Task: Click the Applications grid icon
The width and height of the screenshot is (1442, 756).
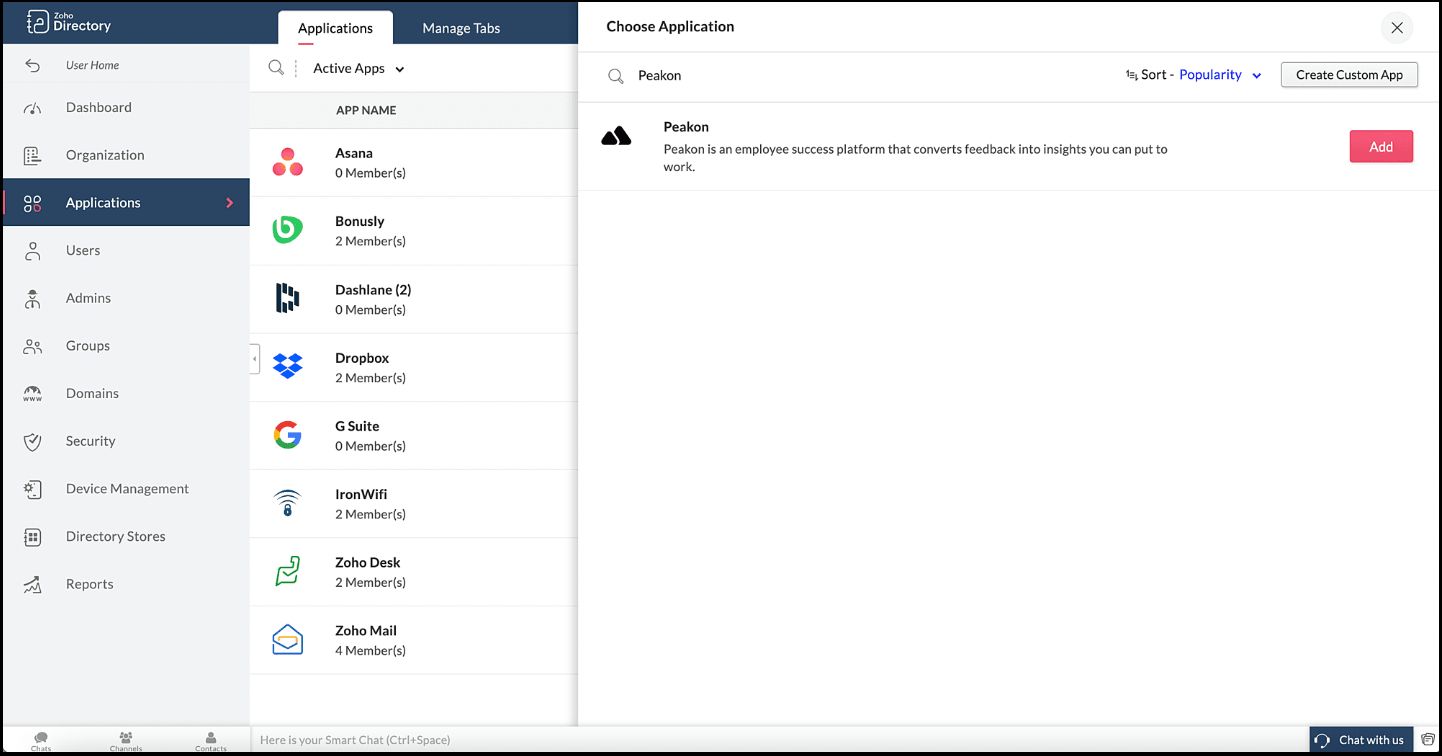Action: click(33, 203)
